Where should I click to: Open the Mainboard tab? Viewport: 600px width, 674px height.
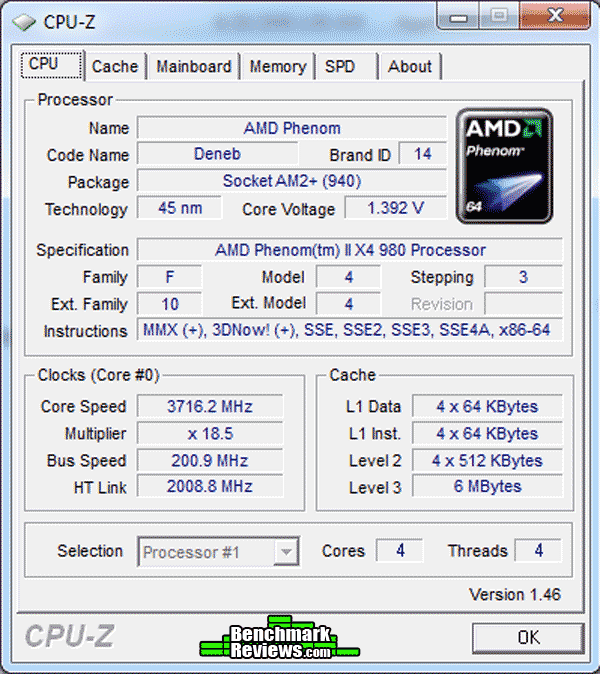(x=193, y=67)
